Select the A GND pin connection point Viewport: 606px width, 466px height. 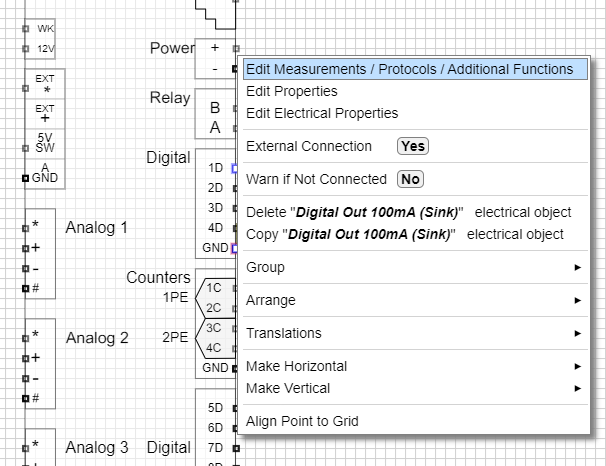point(26,178)
